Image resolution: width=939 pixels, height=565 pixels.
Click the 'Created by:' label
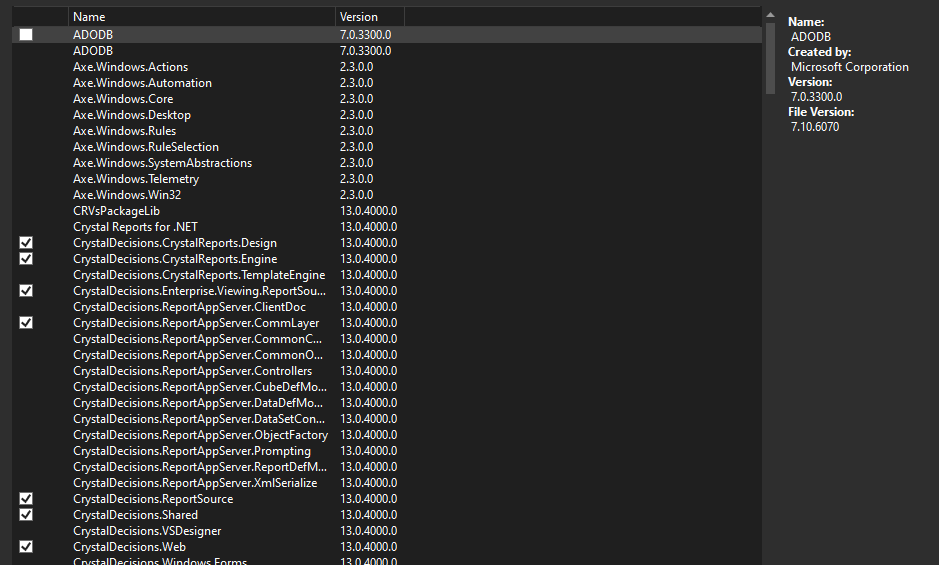[x=819, y=52]
